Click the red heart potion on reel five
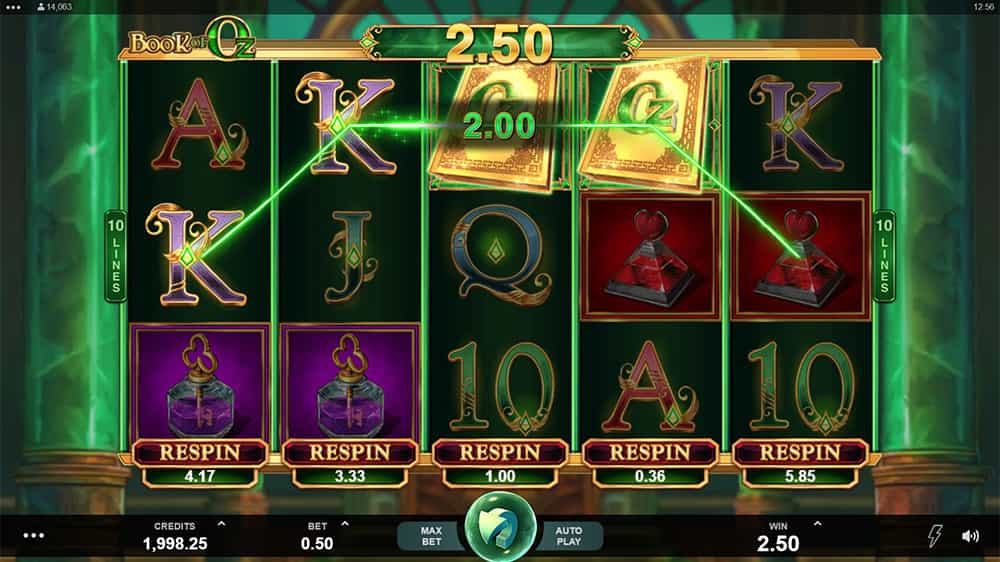 click(800, 256)
